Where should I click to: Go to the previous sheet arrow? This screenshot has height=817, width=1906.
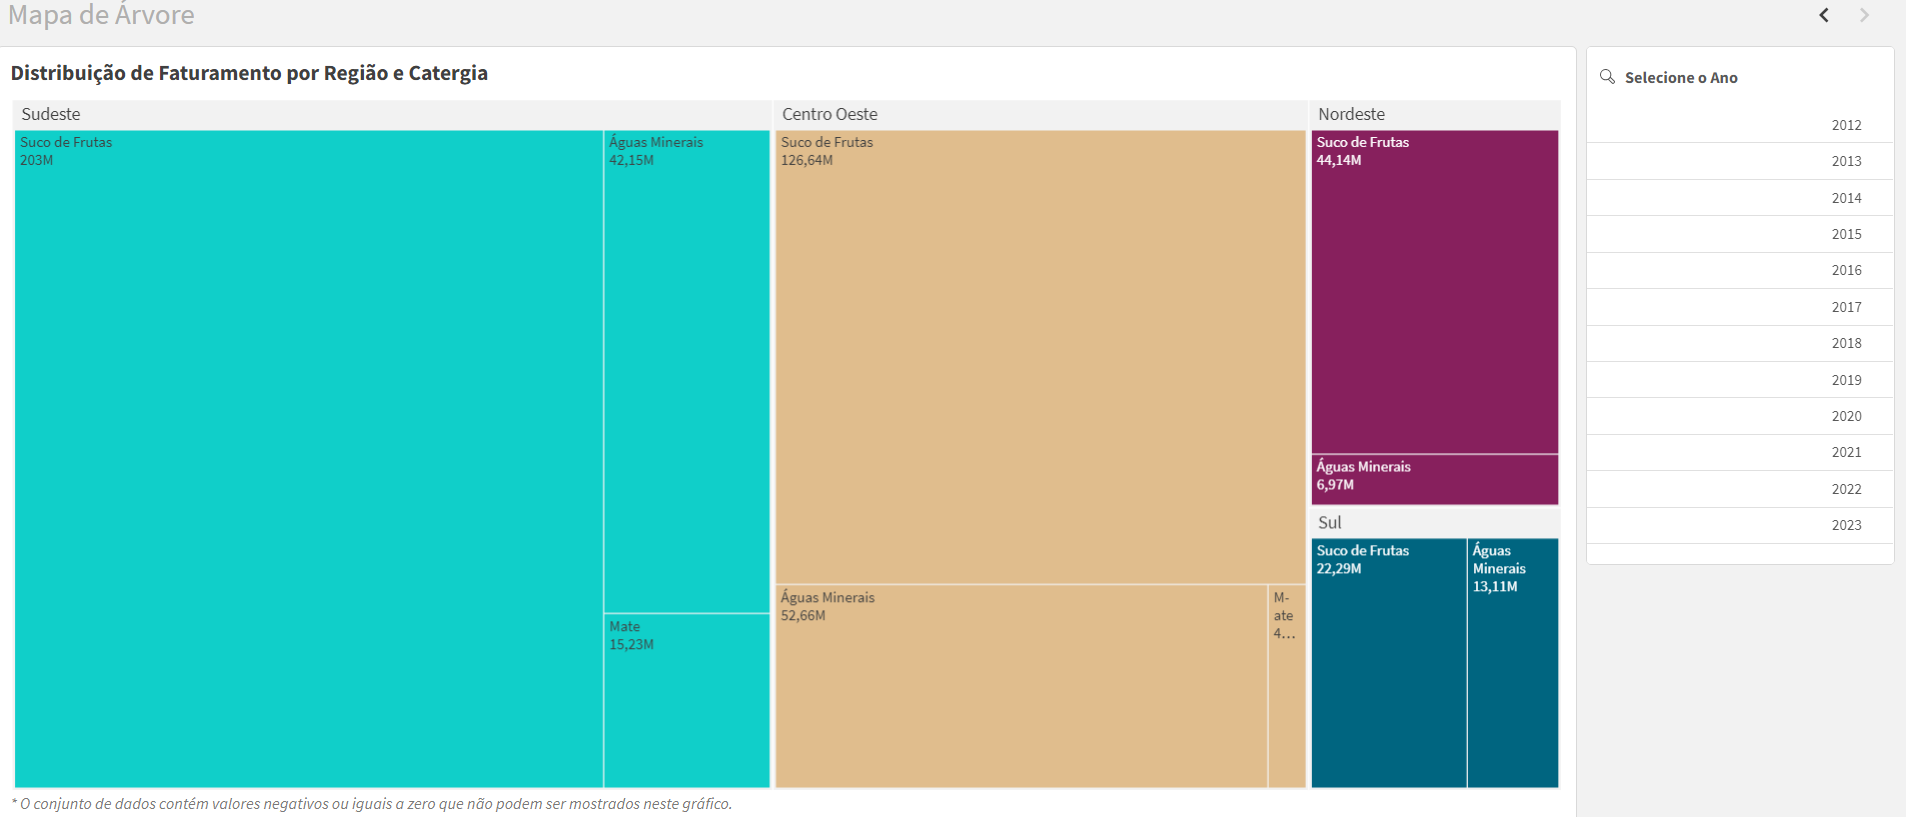(x=1824, y=15)
